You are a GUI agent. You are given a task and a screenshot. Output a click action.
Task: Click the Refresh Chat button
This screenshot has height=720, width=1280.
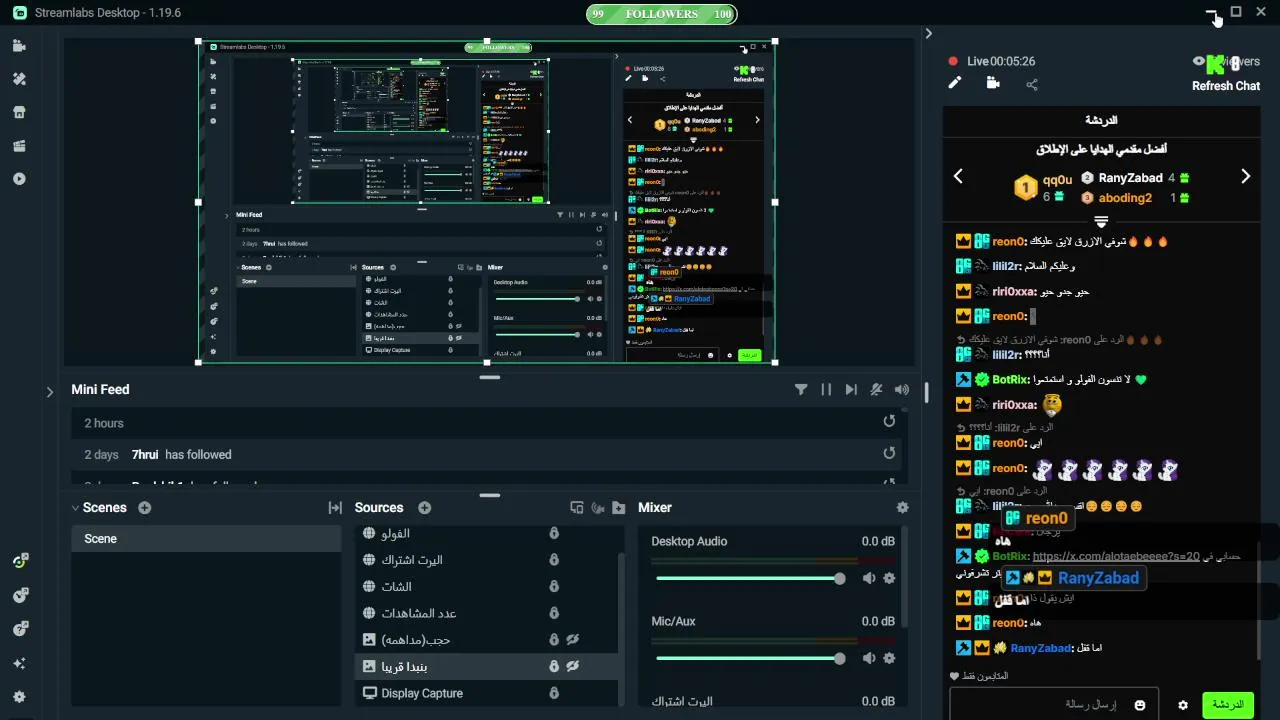[1225, 86]
